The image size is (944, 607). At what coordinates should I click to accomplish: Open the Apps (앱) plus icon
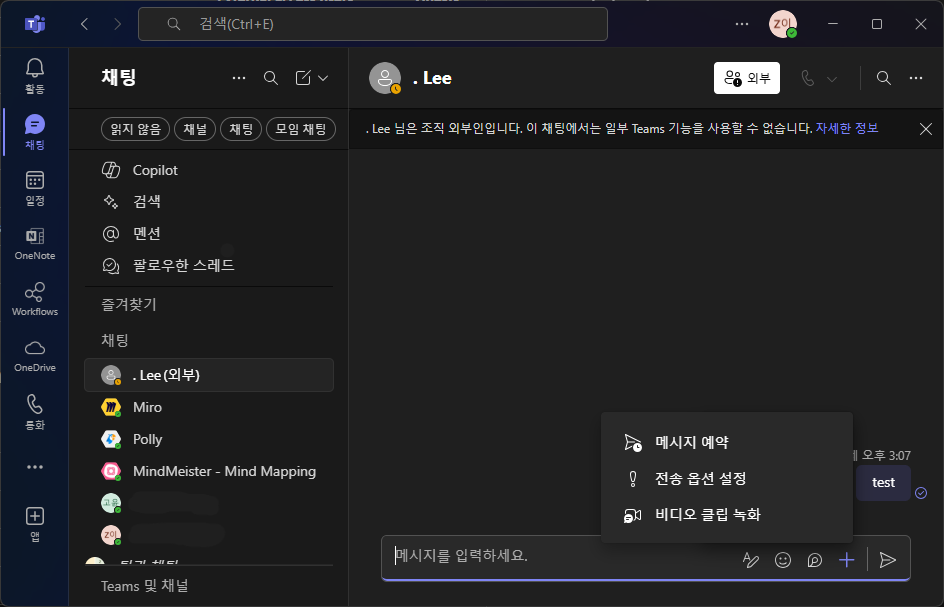tap(34, 523)
